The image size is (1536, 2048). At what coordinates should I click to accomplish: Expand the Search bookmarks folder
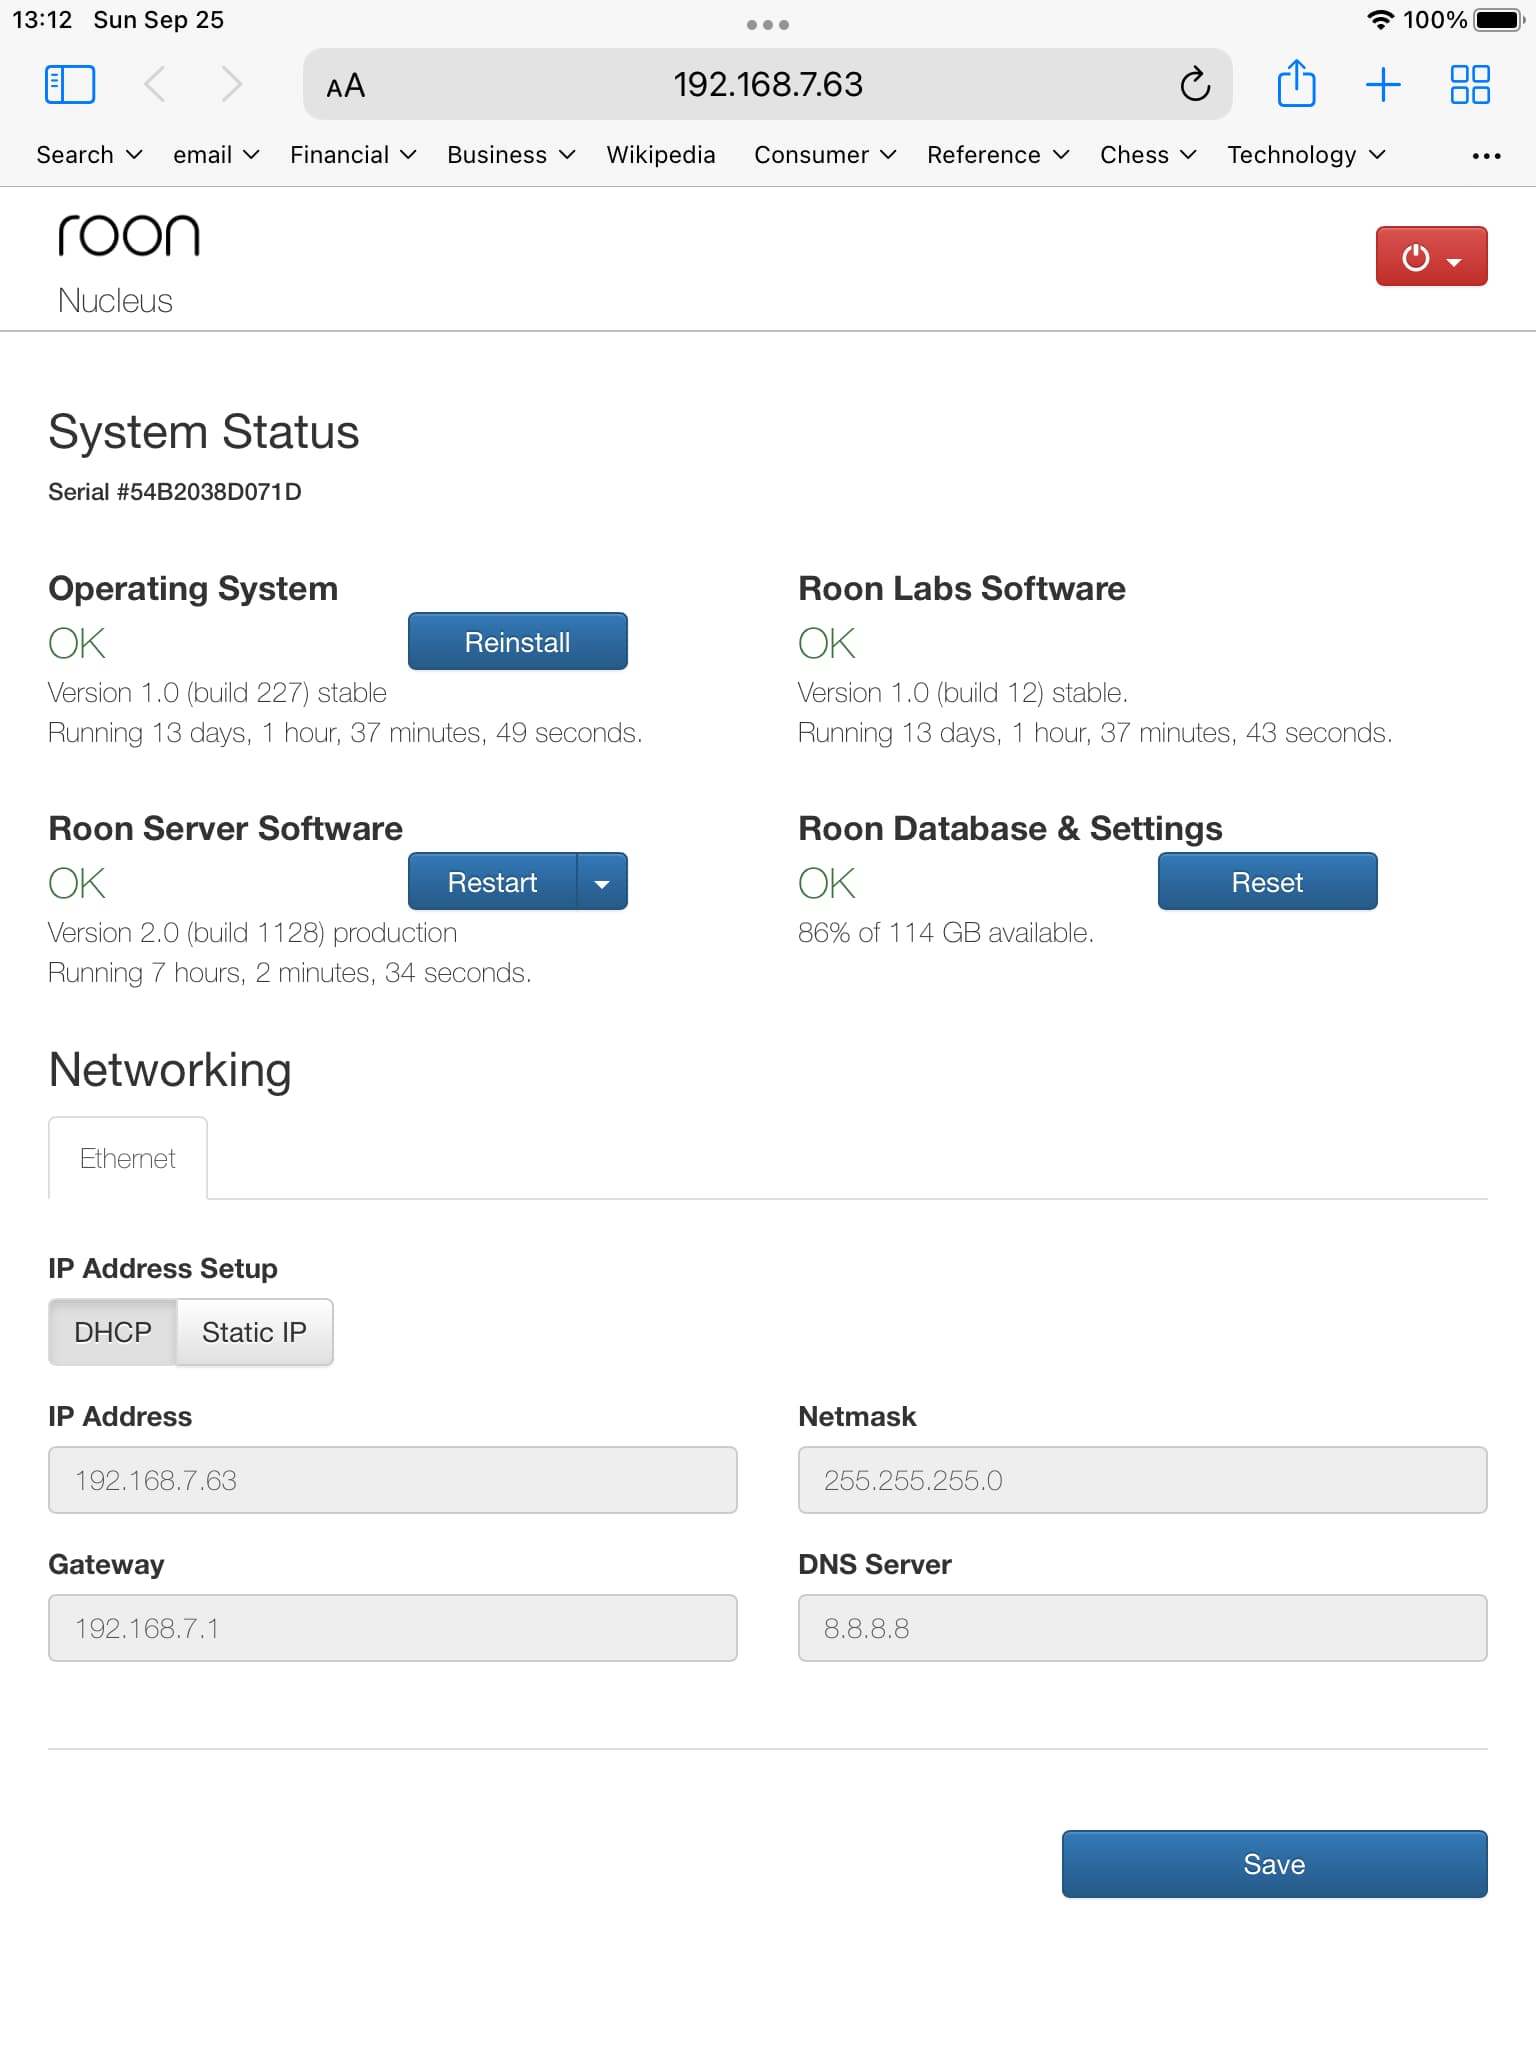89,155
